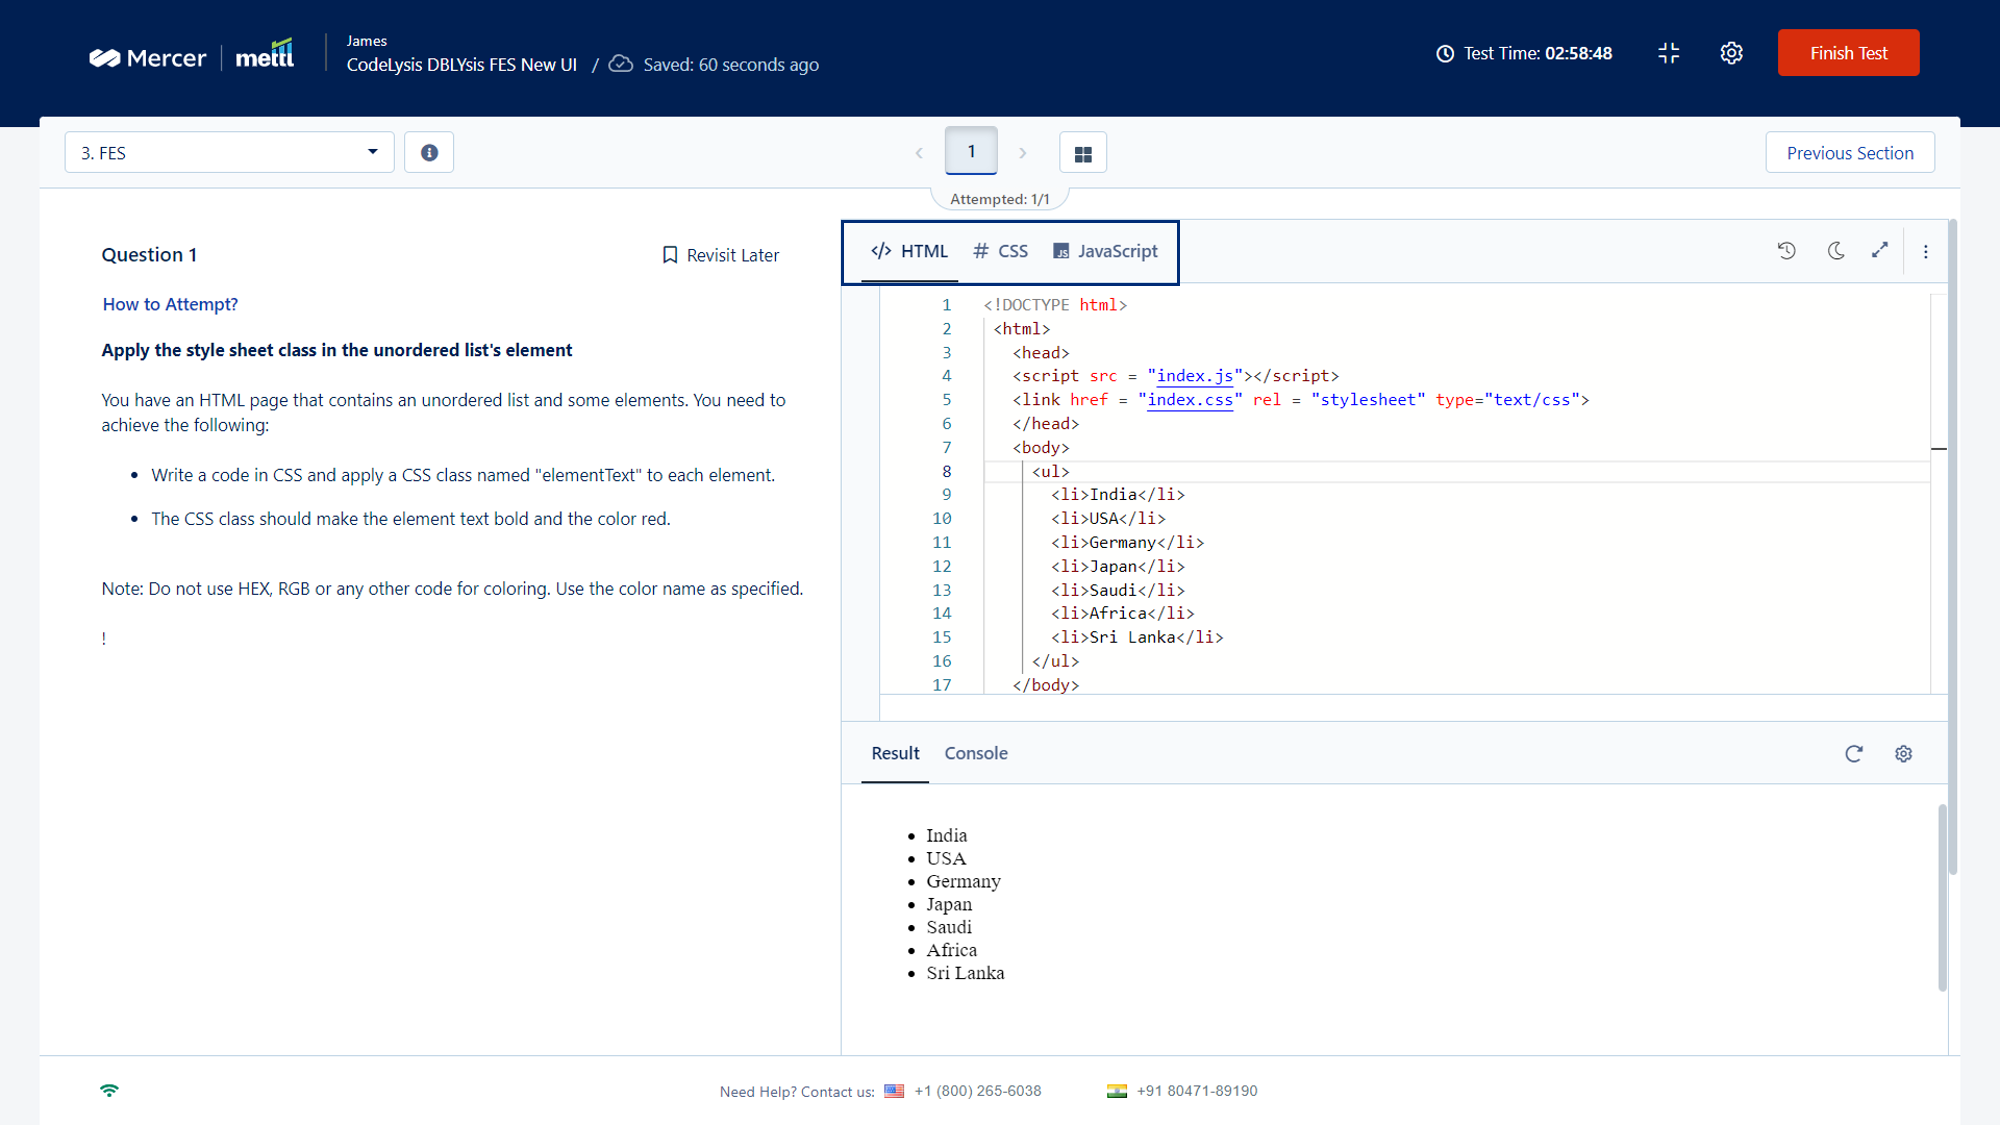2000x1125 pixels.
Task: Click the result panel scrollbar
Action: (1942, 897)
